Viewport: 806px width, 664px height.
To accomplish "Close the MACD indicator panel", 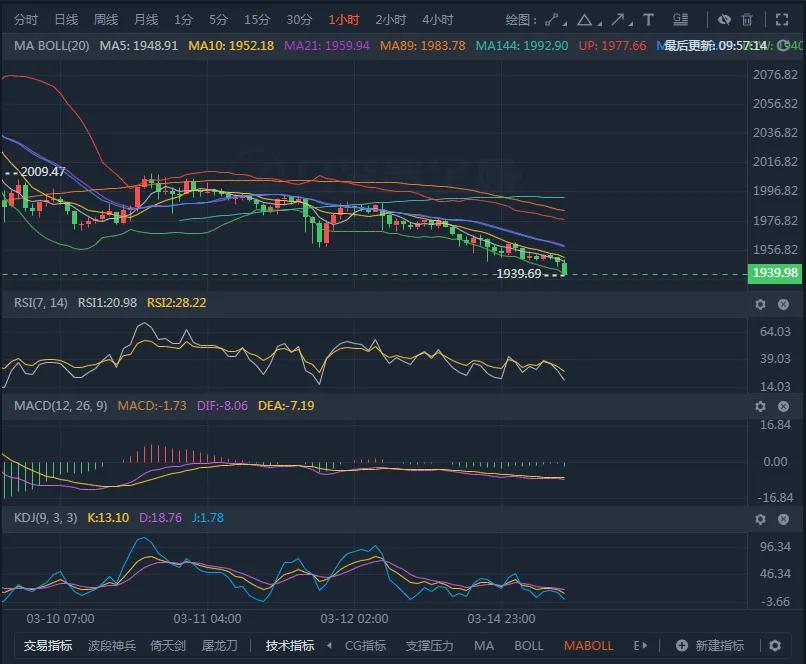I will [783, 407].
